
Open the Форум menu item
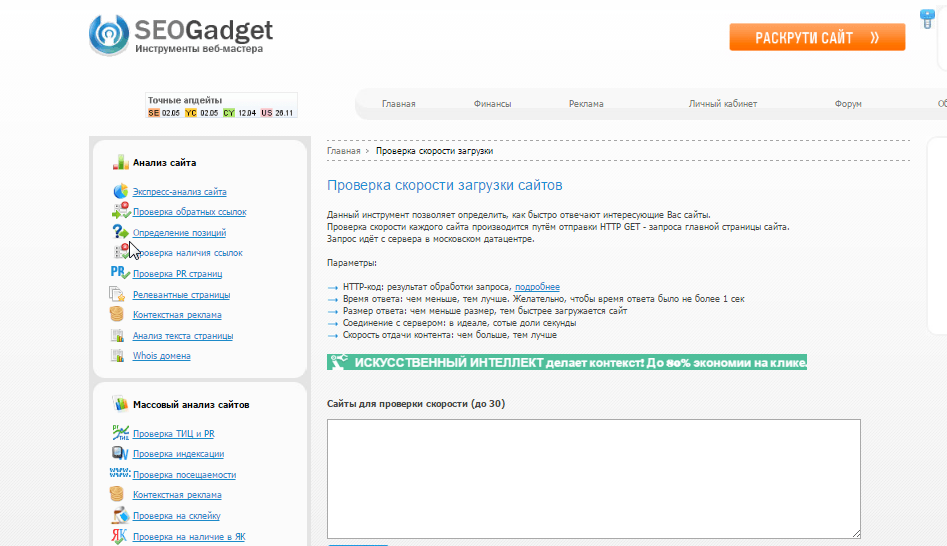point(848,104)
